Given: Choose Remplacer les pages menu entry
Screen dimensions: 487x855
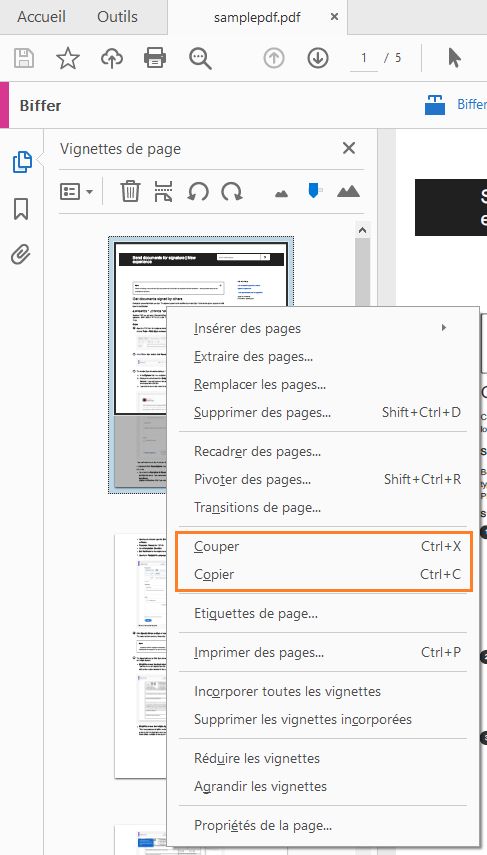Looking at the screenshot, I should [321, 384].
